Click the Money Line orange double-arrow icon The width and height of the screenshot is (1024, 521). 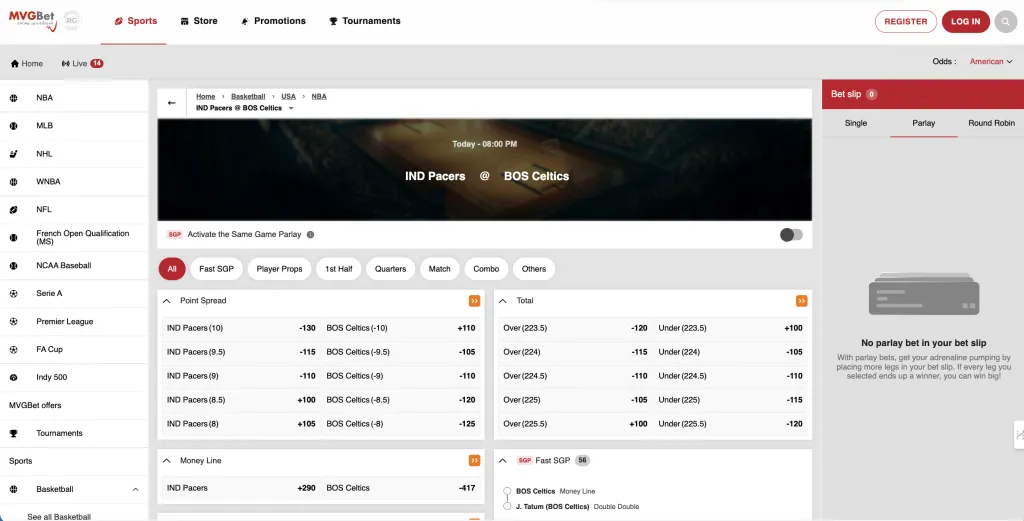tap(474, 461)
